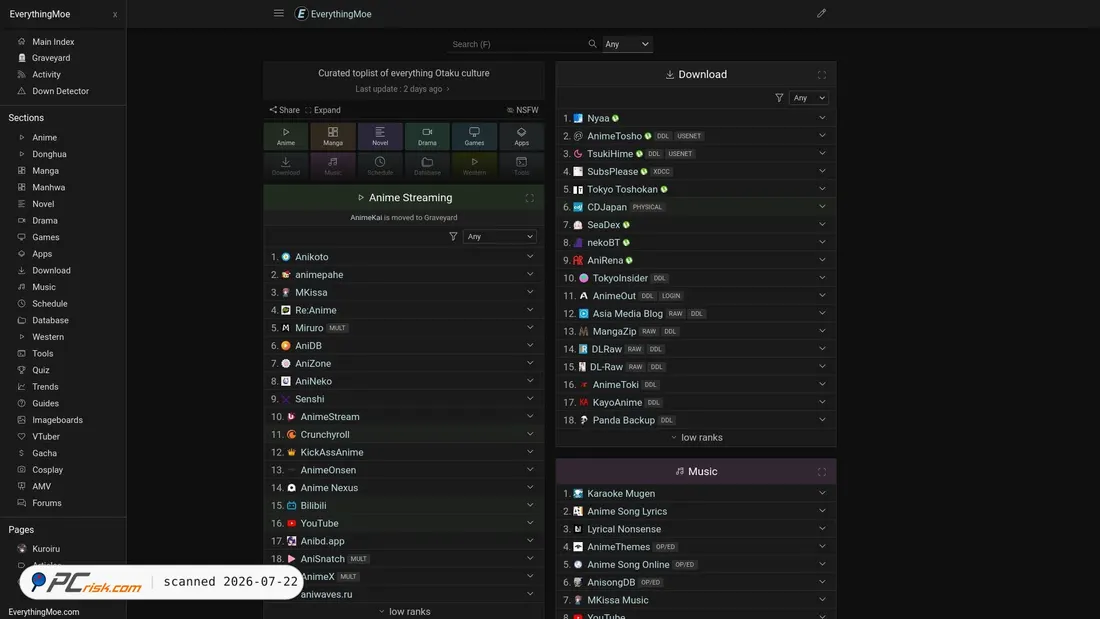Image resolution: width=1100 pixels, height=619 pixels.
Task: Open the KickAssAnime link
Action: (332, 453)
